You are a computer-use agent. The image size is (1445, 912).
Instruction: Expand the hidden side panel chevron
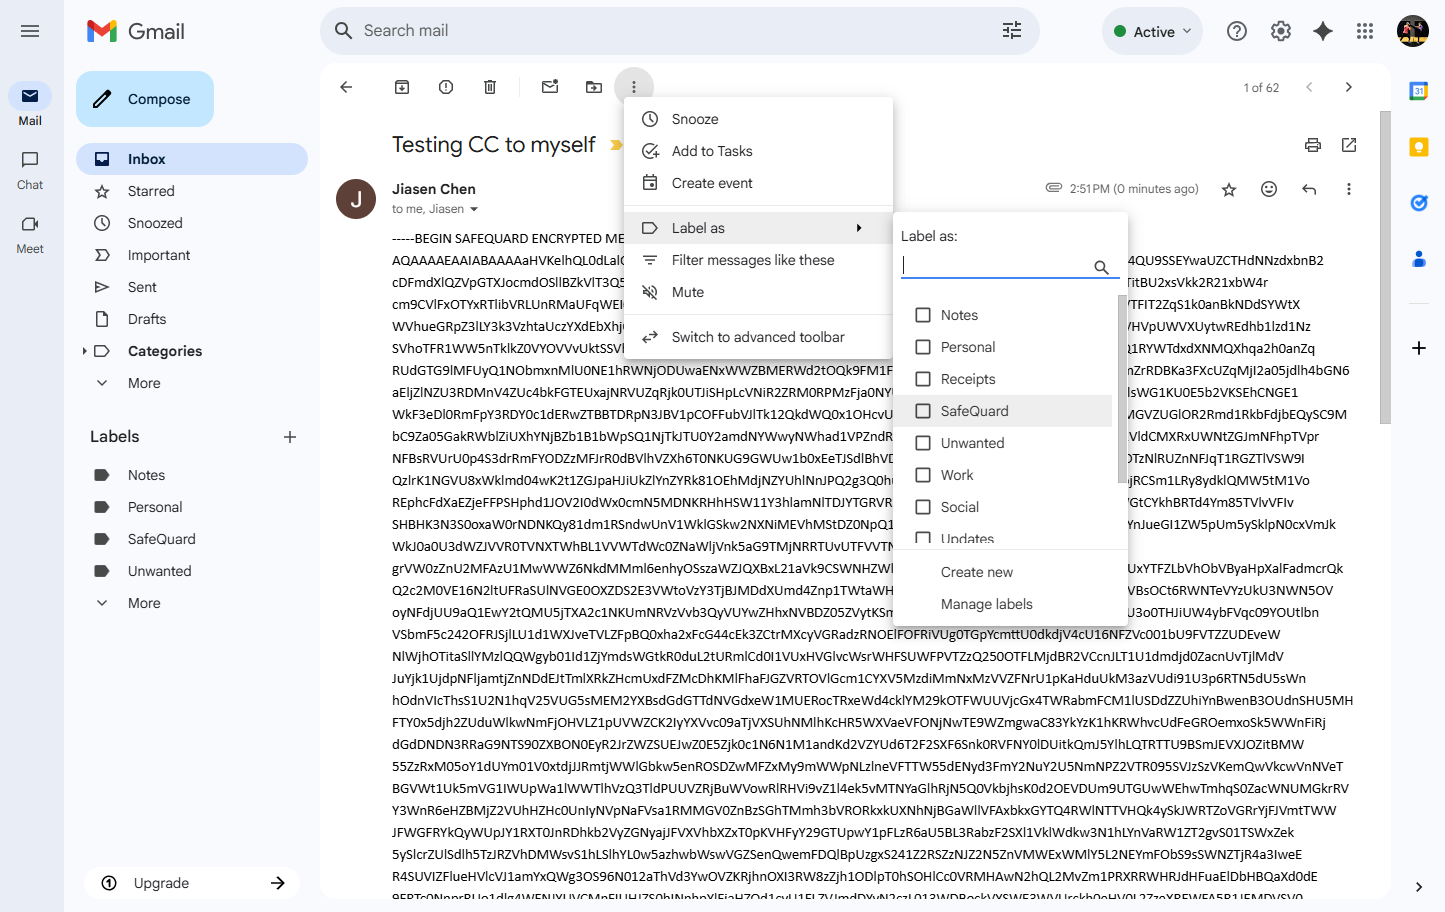(1418, 887)
